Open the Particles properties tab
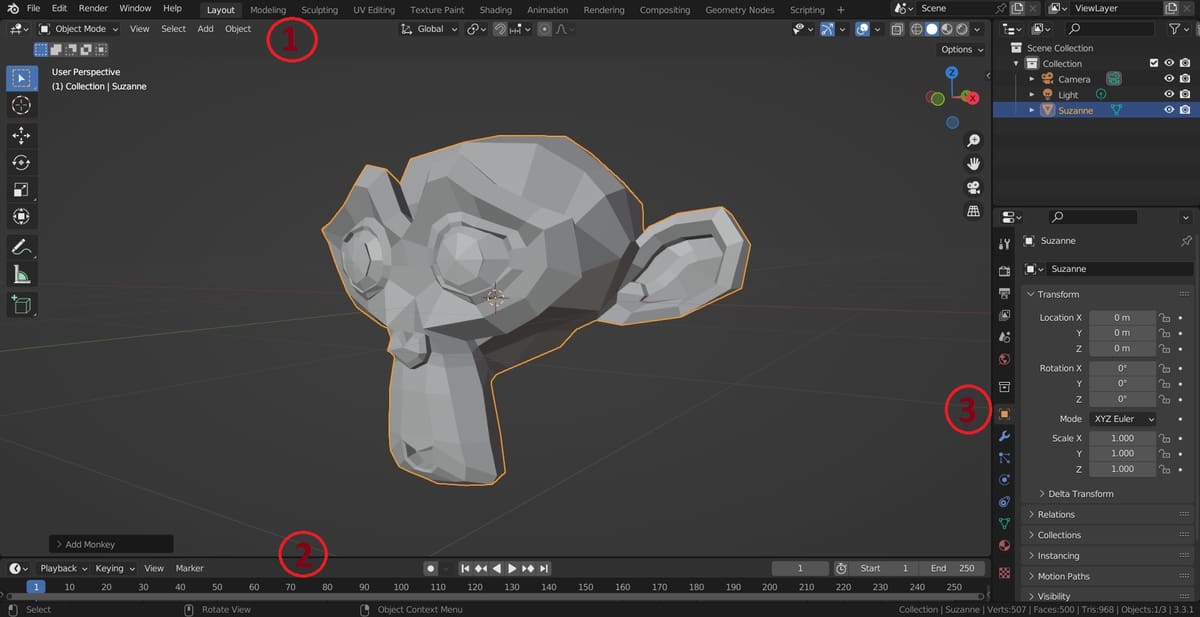The image size is (1200, 617). click(x=1004, y=458)
